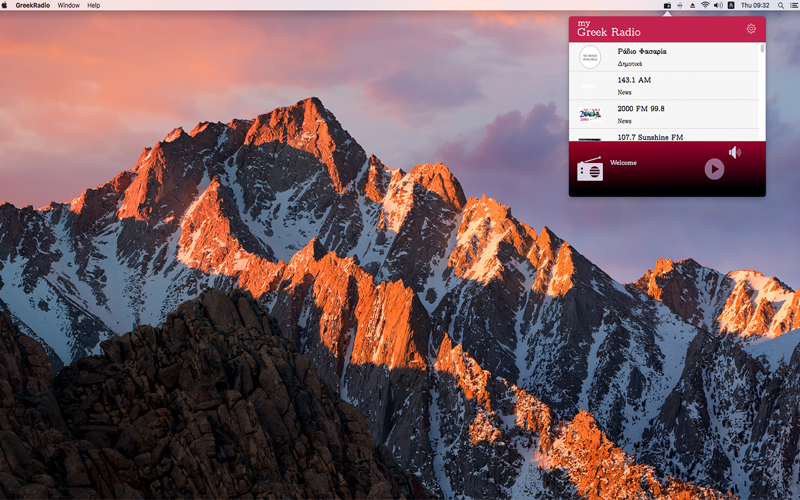The height and width of the screenshot is (500, 800).
Task: Open the Apple menu
Action: point(5,5)
